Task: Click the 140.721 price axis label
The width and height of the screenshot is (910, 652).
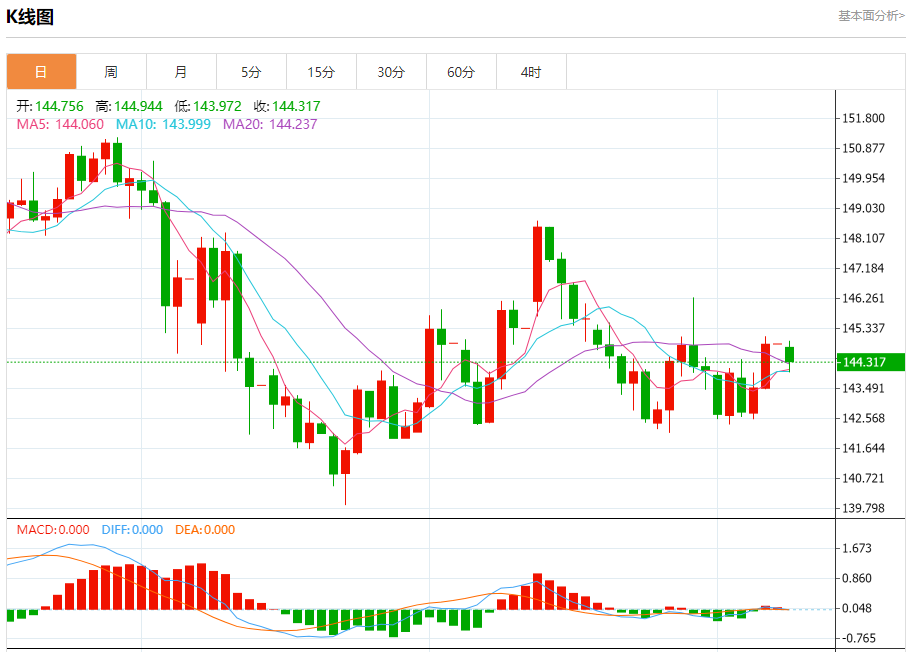Action: tap(864, 478)
